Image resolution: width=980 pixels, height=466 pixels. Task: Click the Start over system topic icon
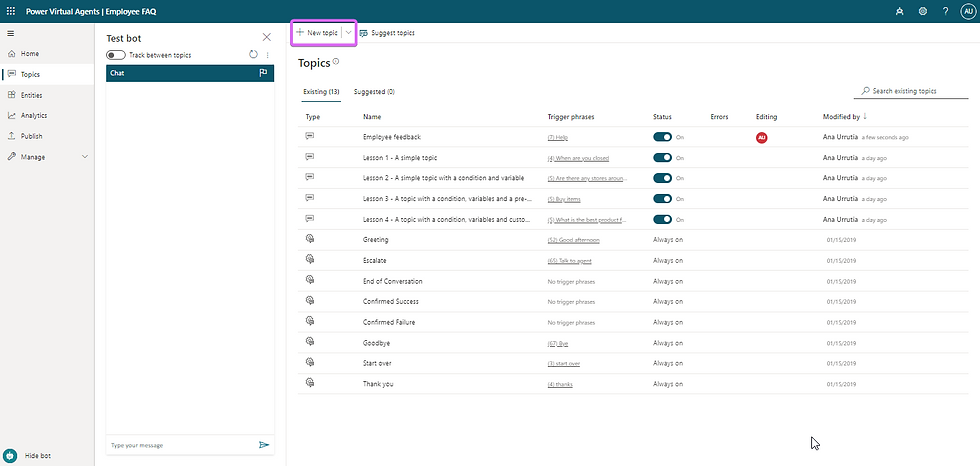coord(309,362)
